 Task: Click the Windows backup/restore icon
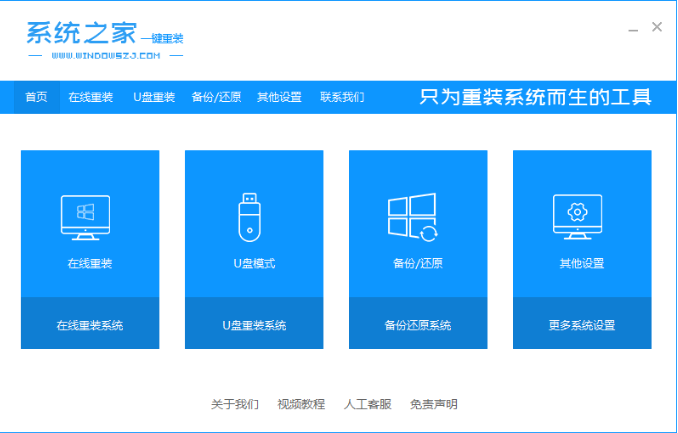(413, 217)
